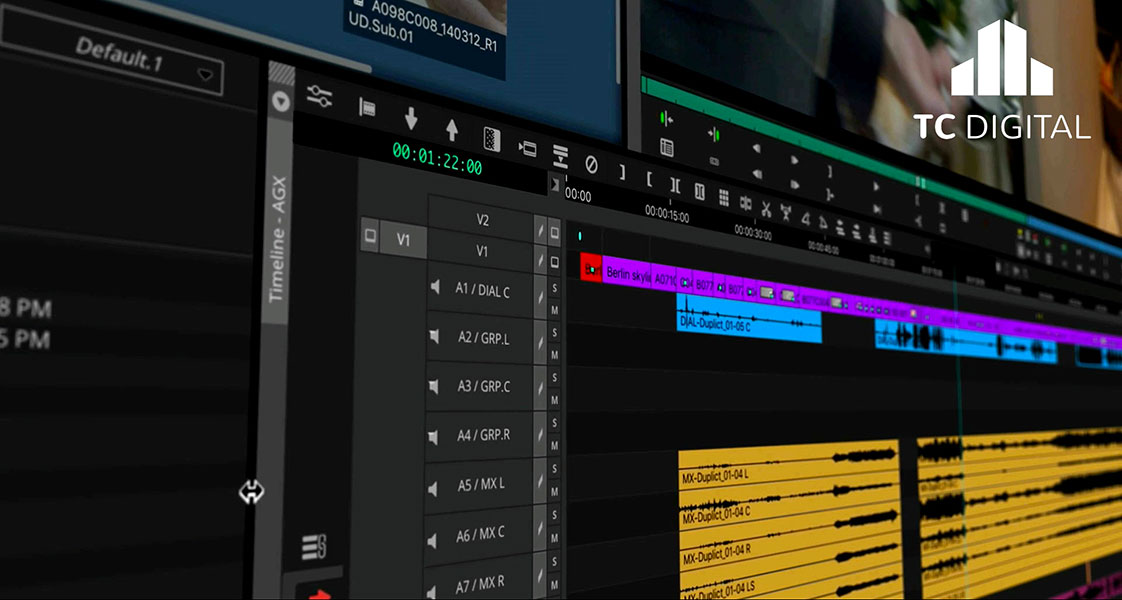The width and height of the screenshot is (1122, 600).
Task: Click the Mark Out bracket icon
Action: [622, 172]
